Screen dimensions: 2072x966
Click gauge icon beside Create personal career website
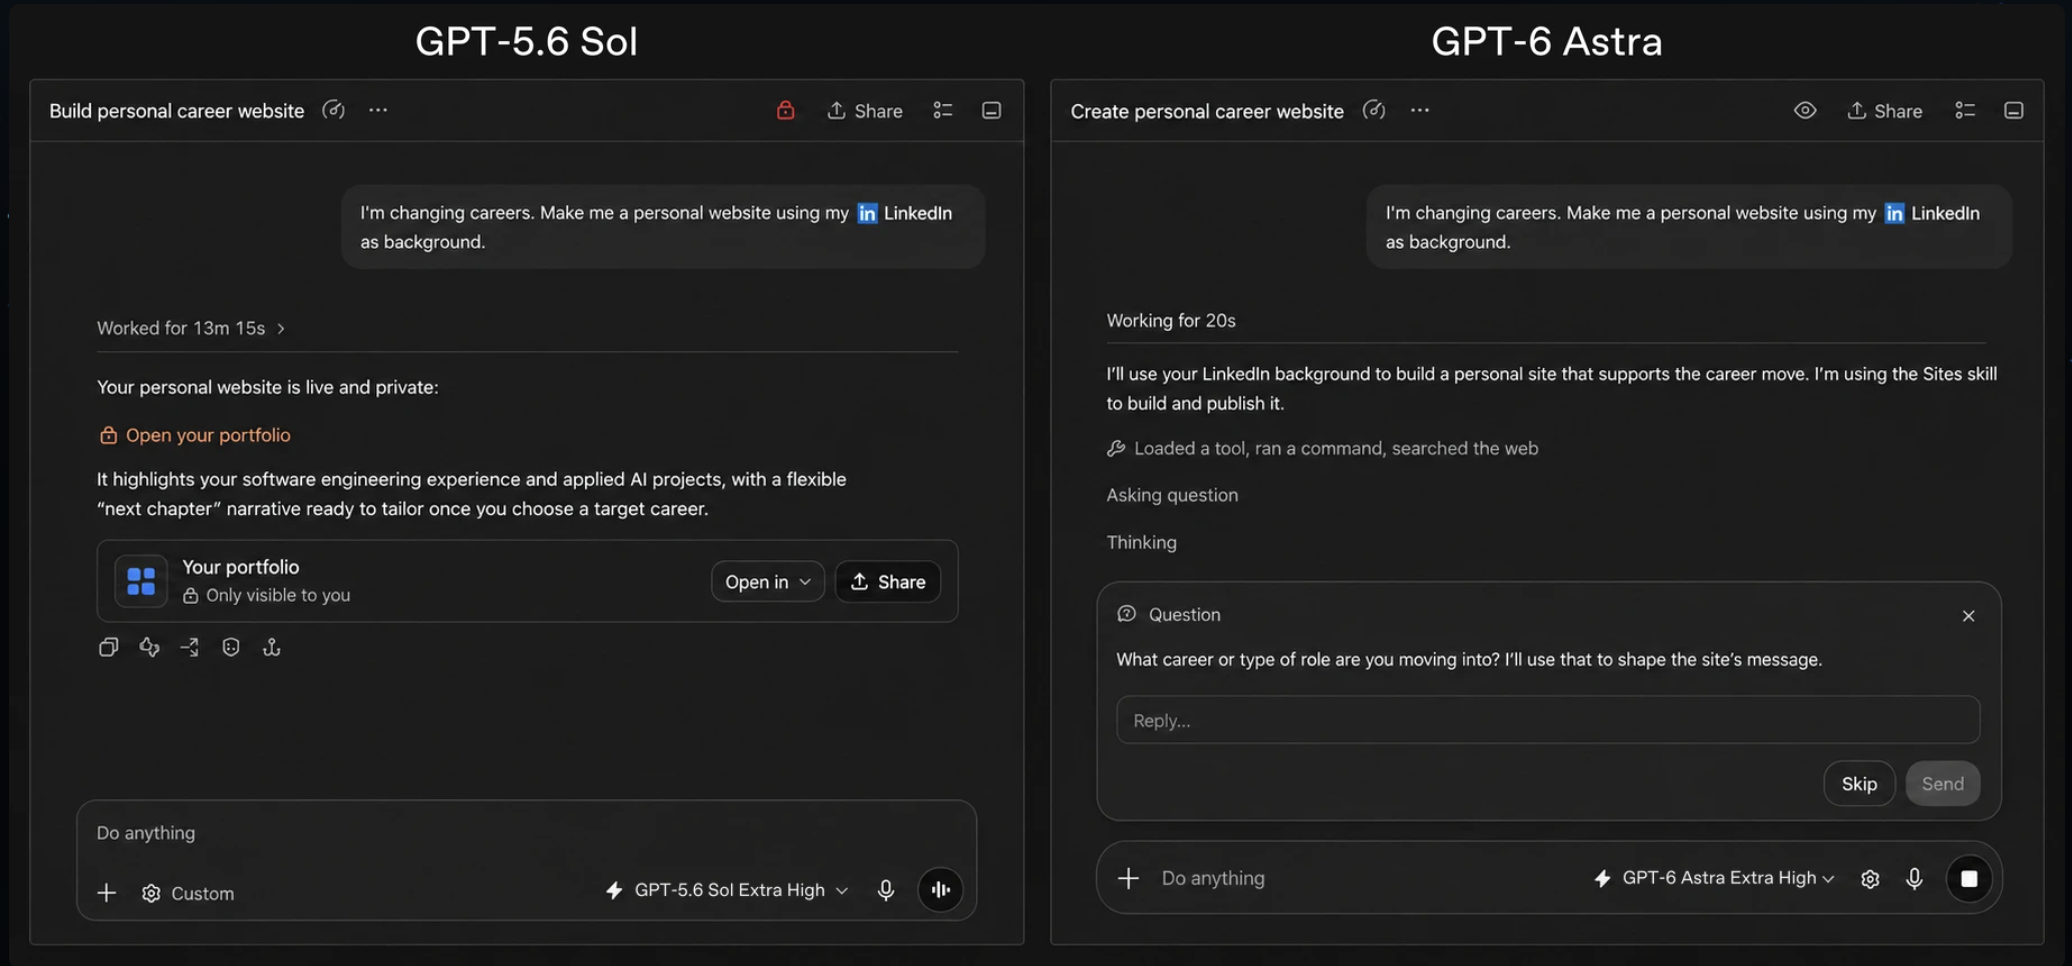1374,110
